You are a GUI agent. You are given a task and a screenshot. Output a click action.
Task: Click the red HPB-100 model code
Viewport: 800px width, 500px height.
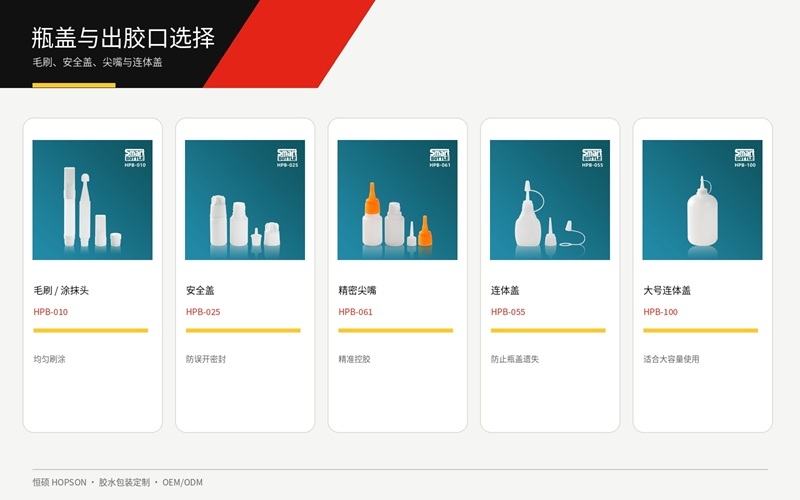661,312
